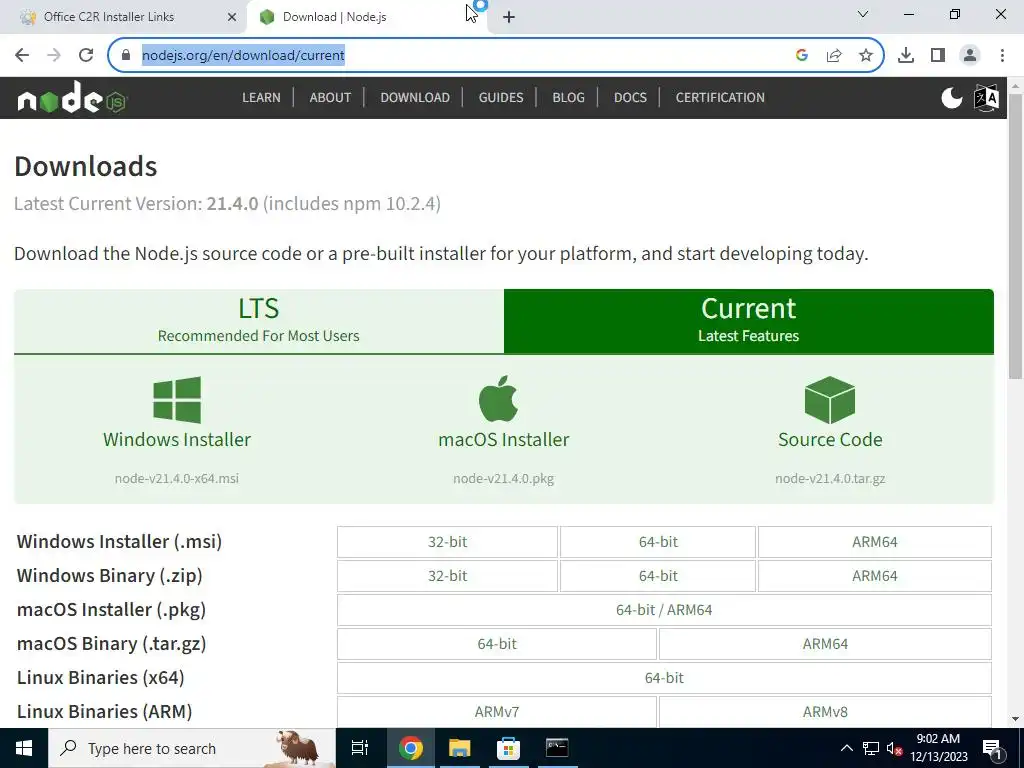Open Chrome downloads icon
The width and height of the screenshot is (1024, 768).
click(906, 55)
